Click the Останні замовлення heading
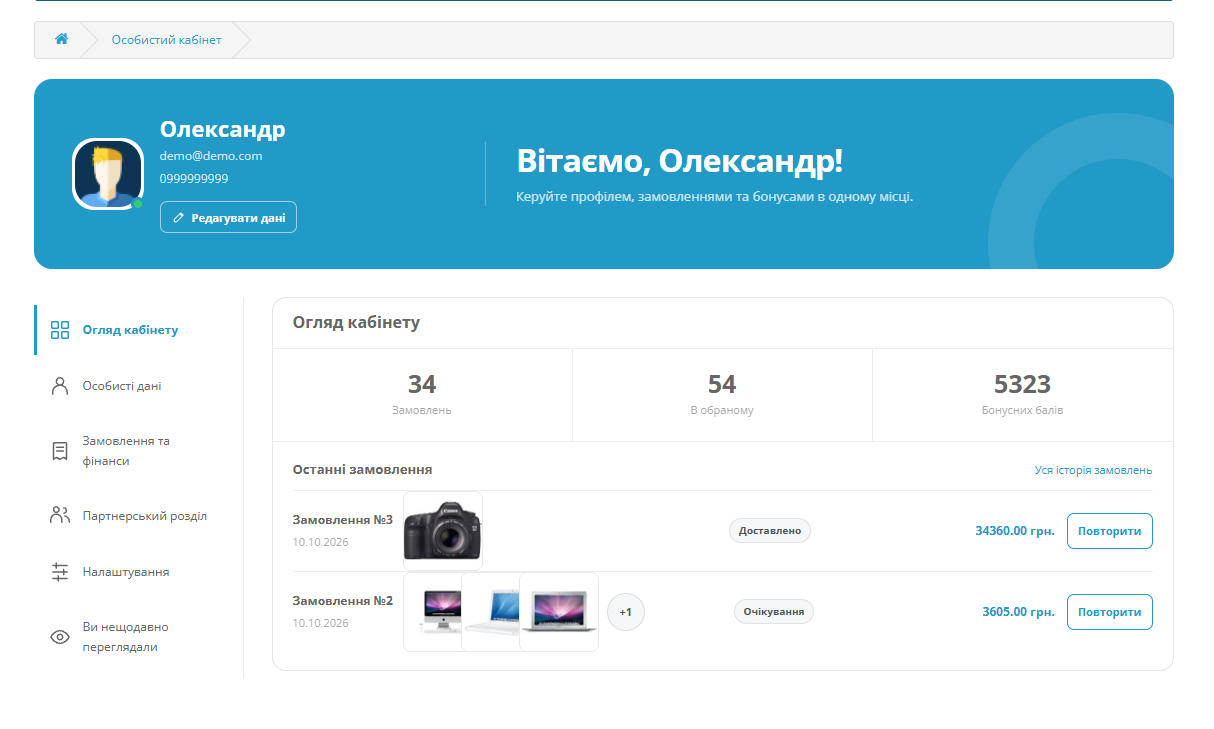 [363, 469]
